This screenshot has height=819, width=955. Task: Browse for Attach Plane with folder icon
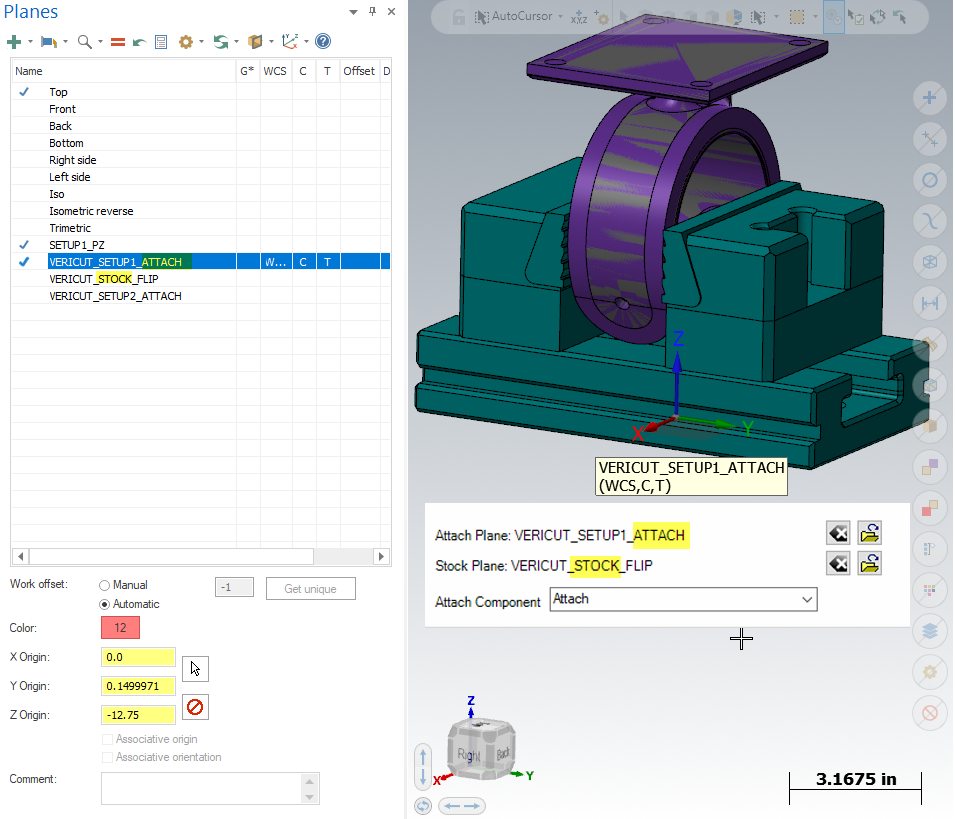pyautogui.click(x=870, y=533)
